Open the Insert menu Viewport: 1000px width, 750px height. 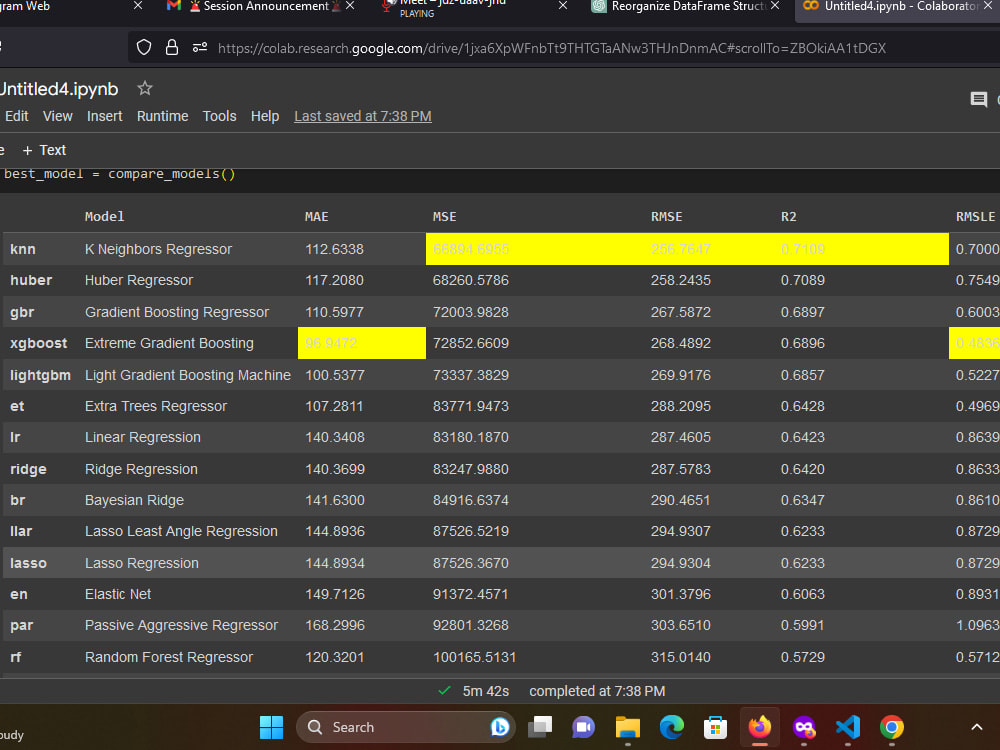[105, 116]
